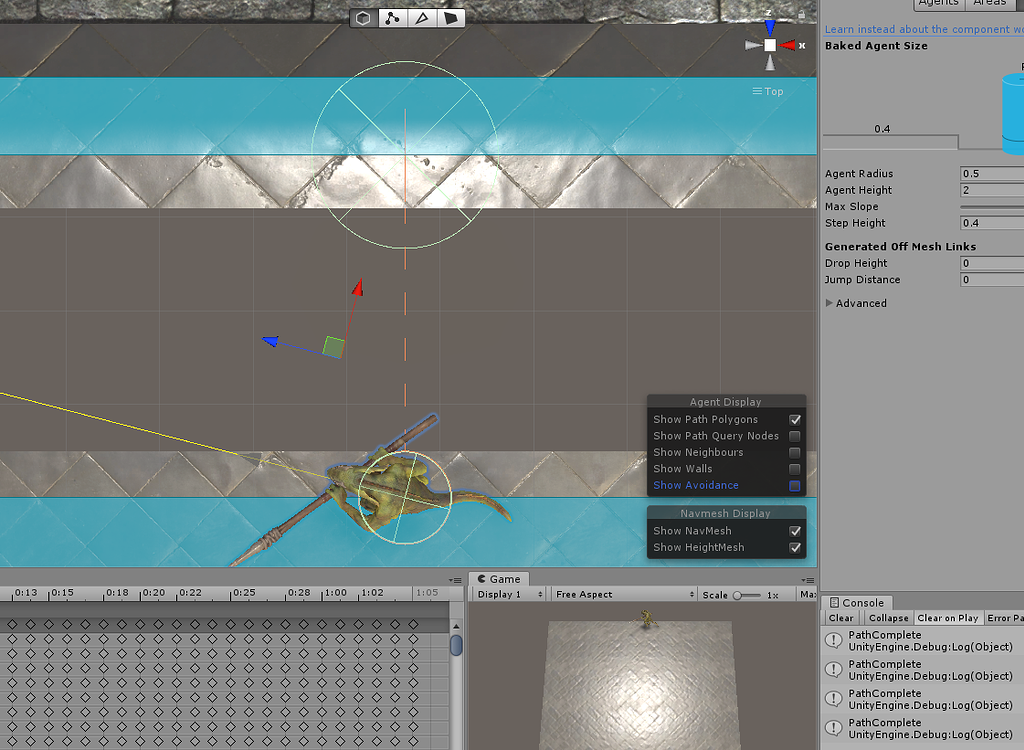This screenshot has width=1024, height=750.
Task: Select the polygon volume tool
Action: [450, 17]
